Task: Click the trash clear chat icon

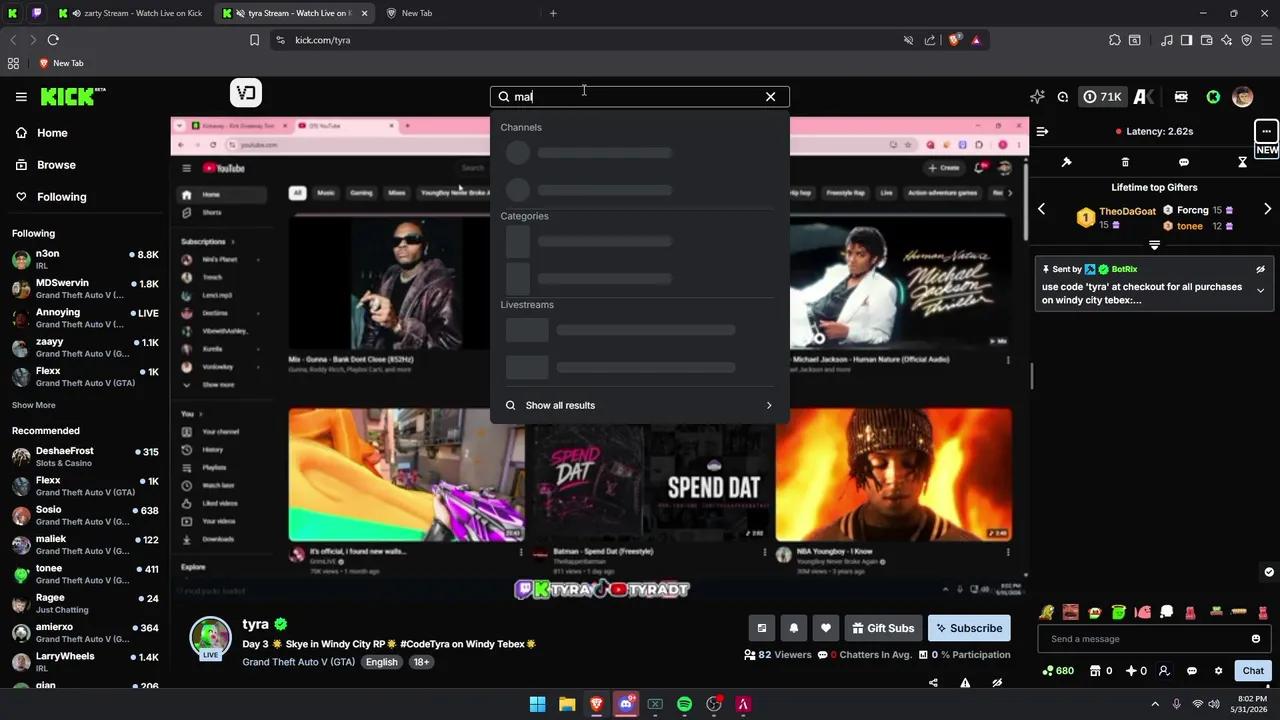Action: pyautogui.click(x=1125, y=162)
